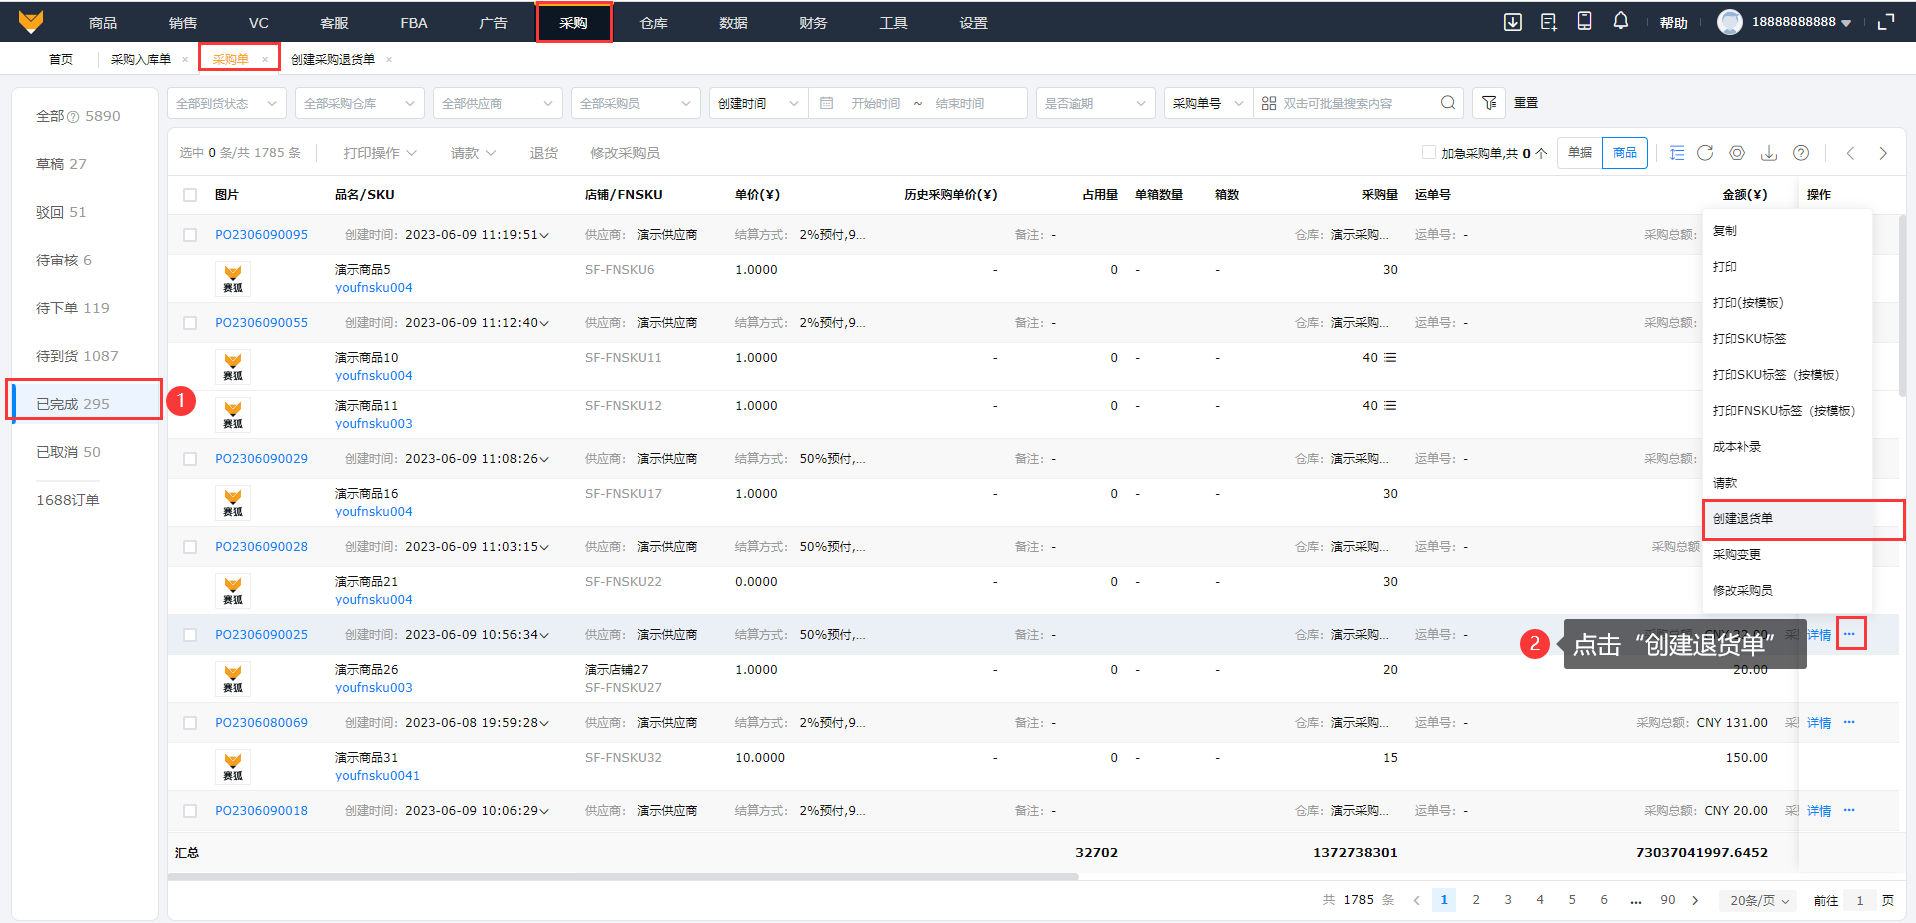Image resolution: width=1916 pixels, height=923 pixels.
Task: Tick the checkbox for order PO2306090095
Action: point(190,235)
